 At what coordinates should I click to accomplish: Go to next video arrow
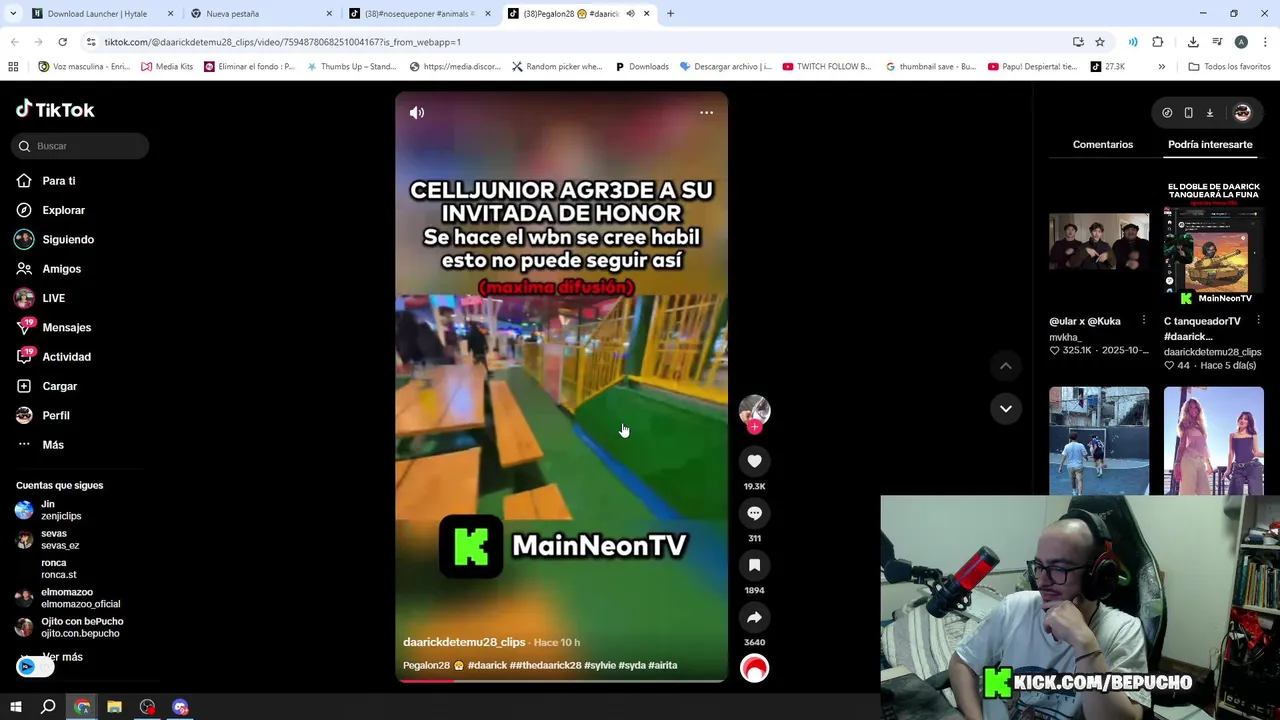1006,408
